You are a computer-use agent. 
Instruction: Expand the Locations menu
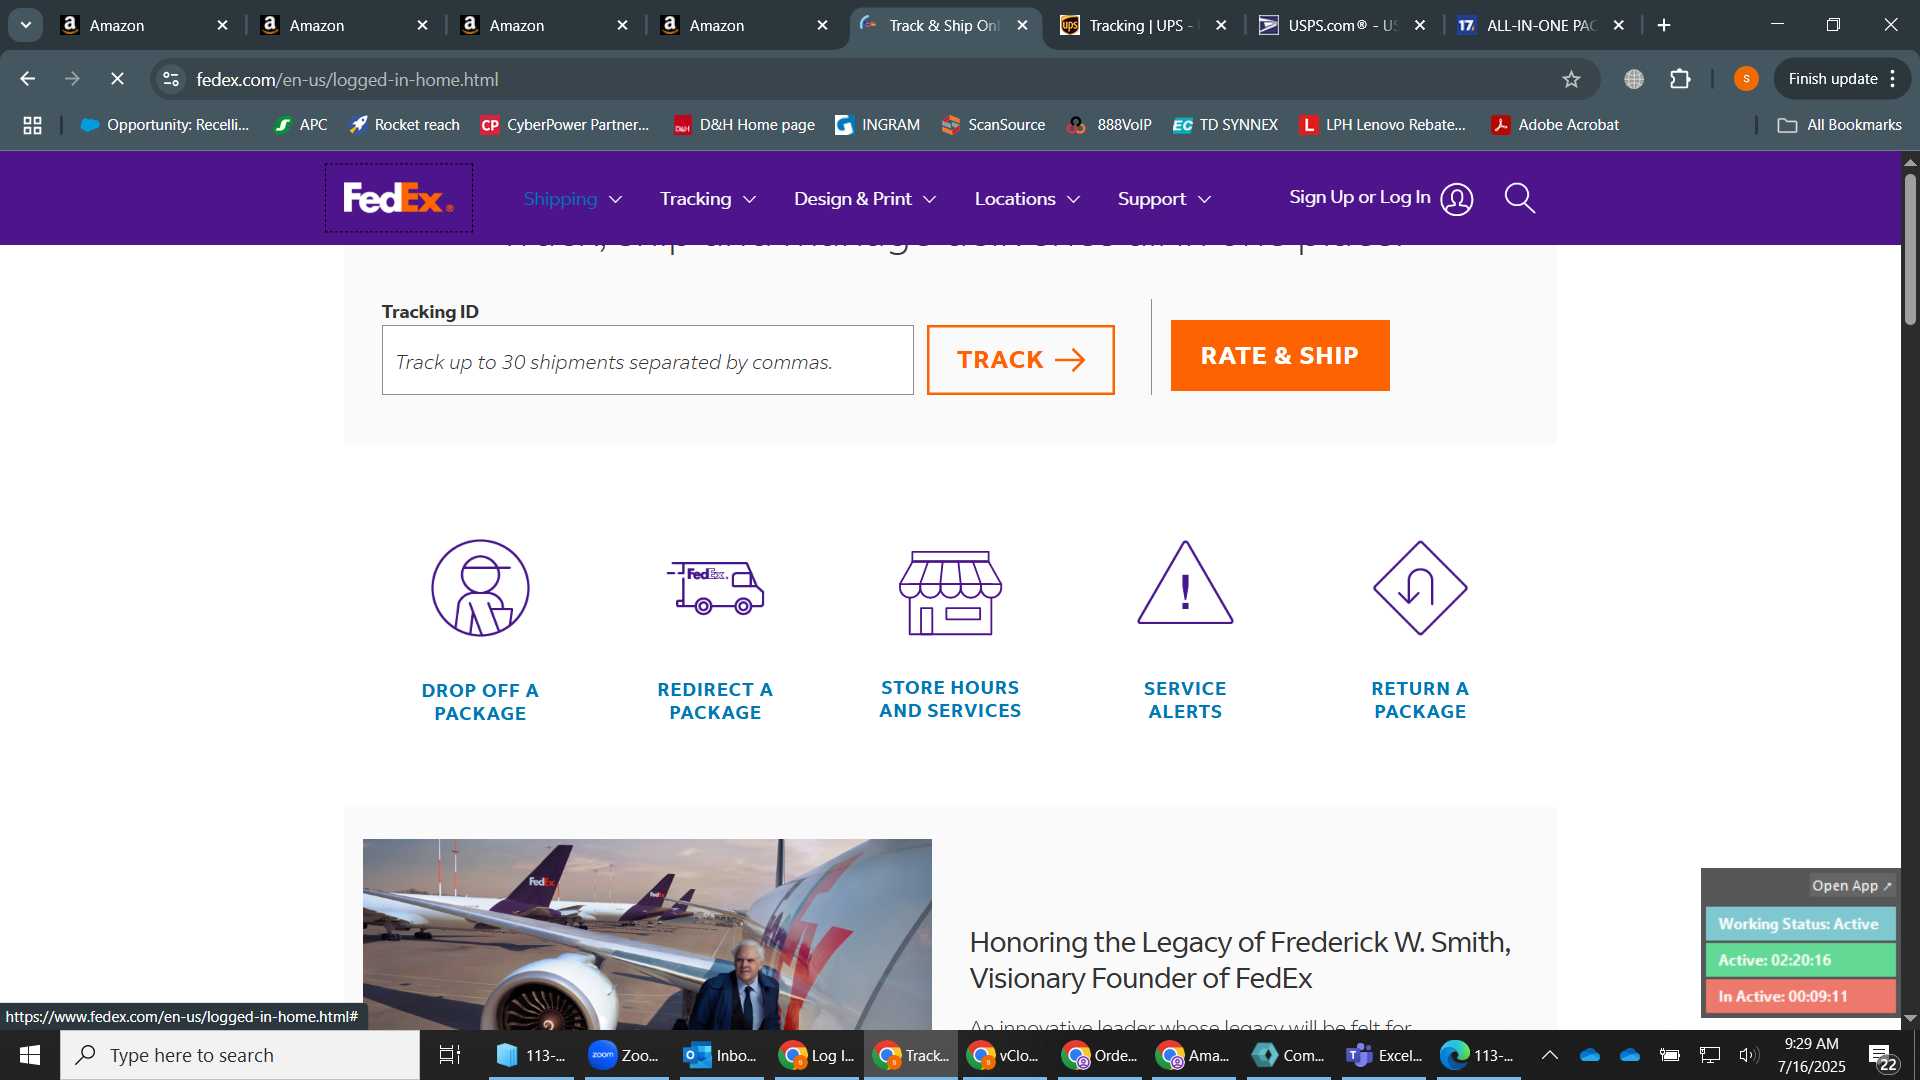pyautogui.click(x=1028, y=199)
